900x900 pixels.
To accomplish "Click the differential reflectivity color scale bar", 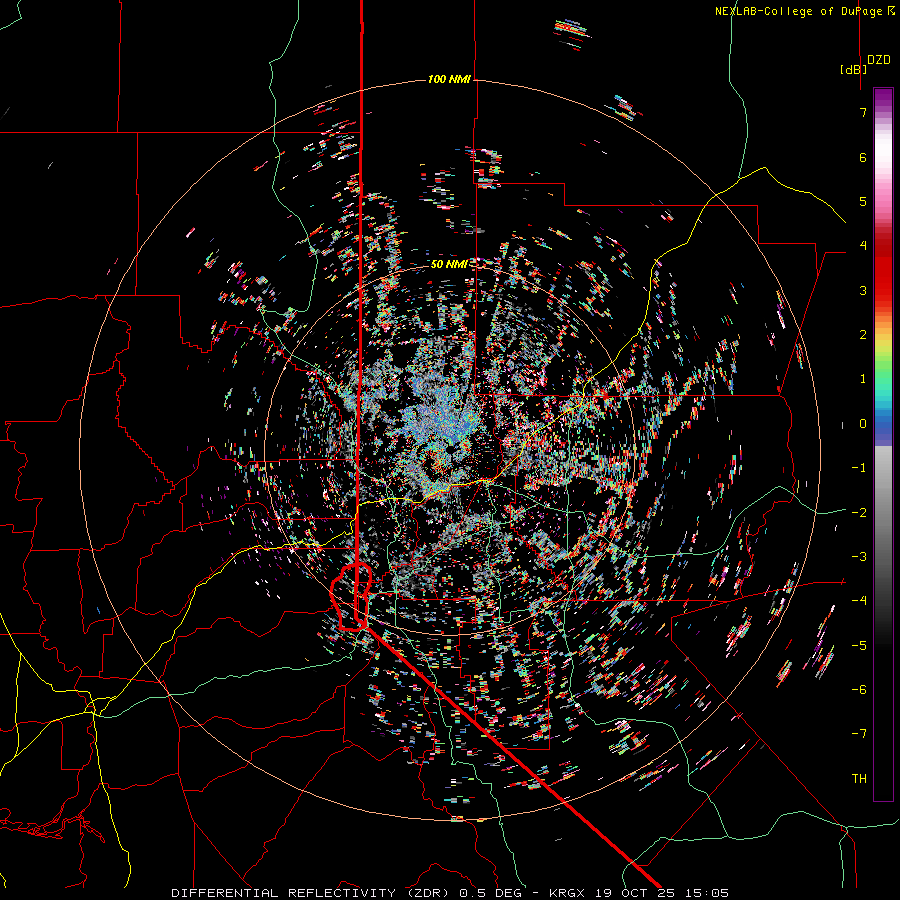I will (883, 444).
